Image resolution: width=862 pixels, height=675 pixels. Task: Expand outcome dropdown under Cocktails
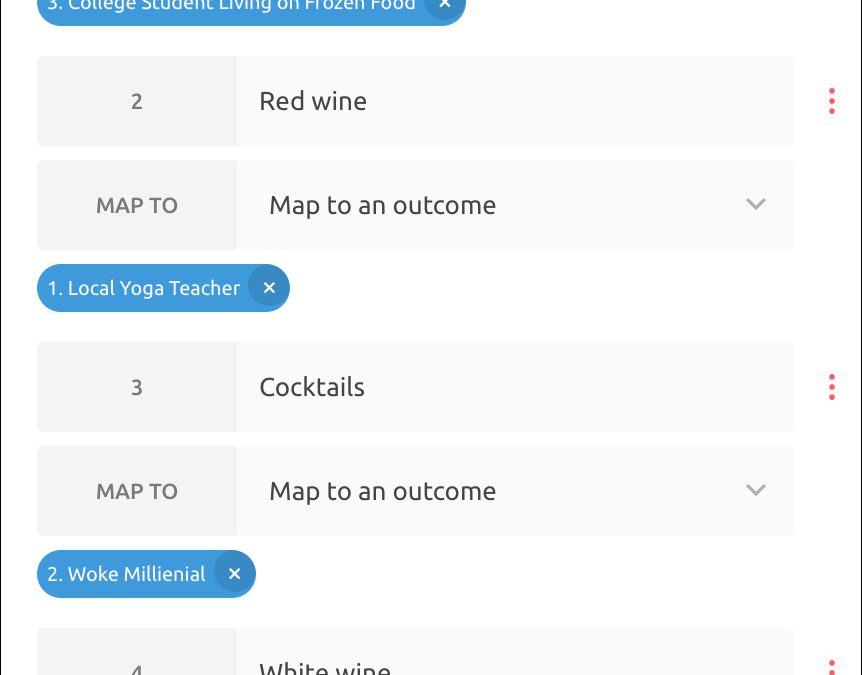[x=515, y=491]
